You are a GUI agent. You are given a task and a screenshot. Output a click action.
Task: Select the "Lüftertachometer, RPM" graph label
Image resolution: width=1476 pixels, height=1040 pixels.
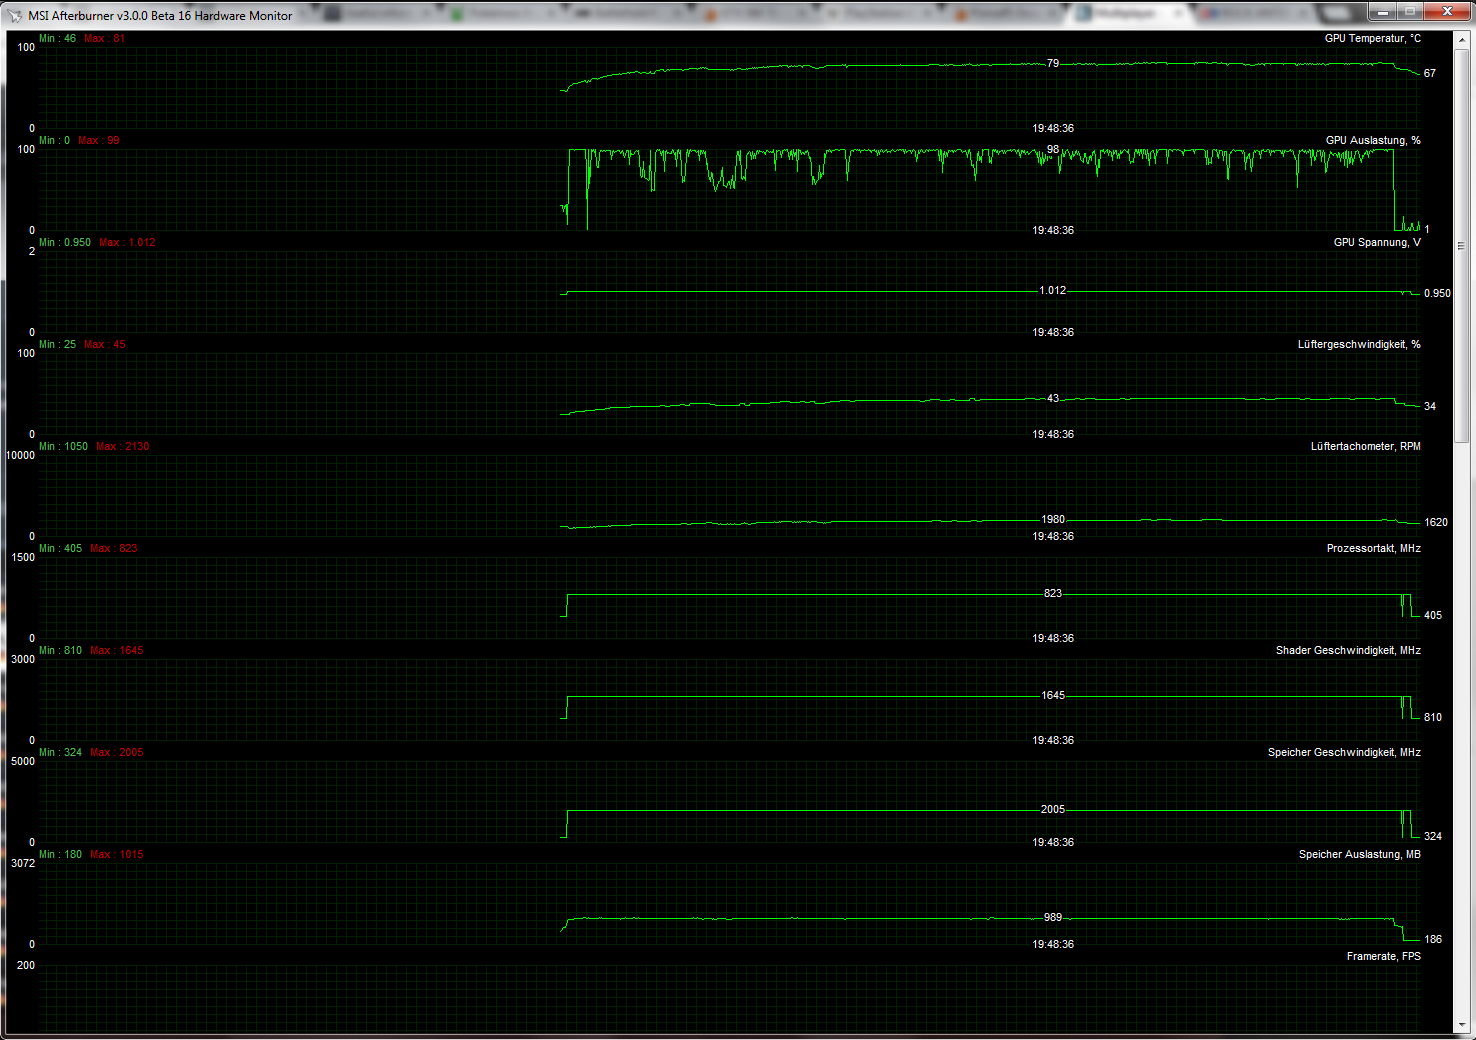(1365, 446)
